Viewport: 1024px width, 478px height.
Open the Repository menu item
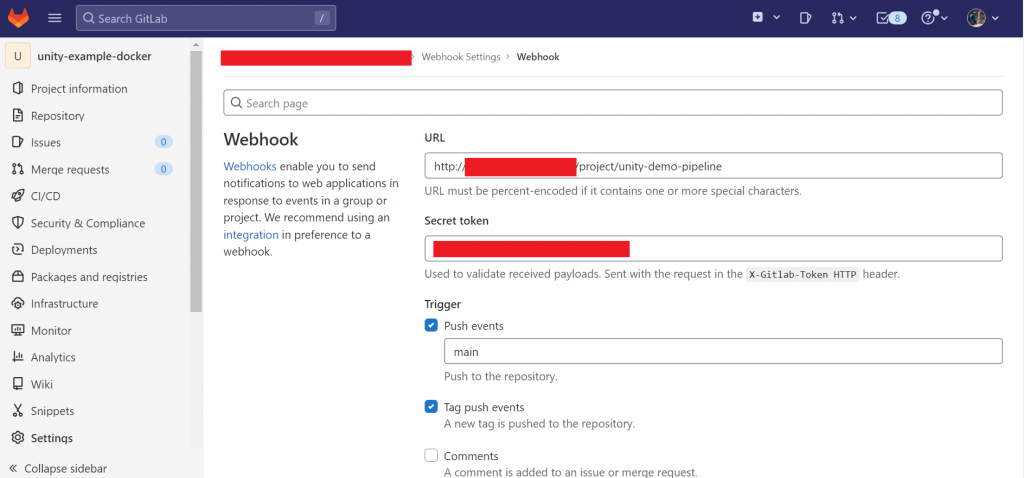point(57,116)
